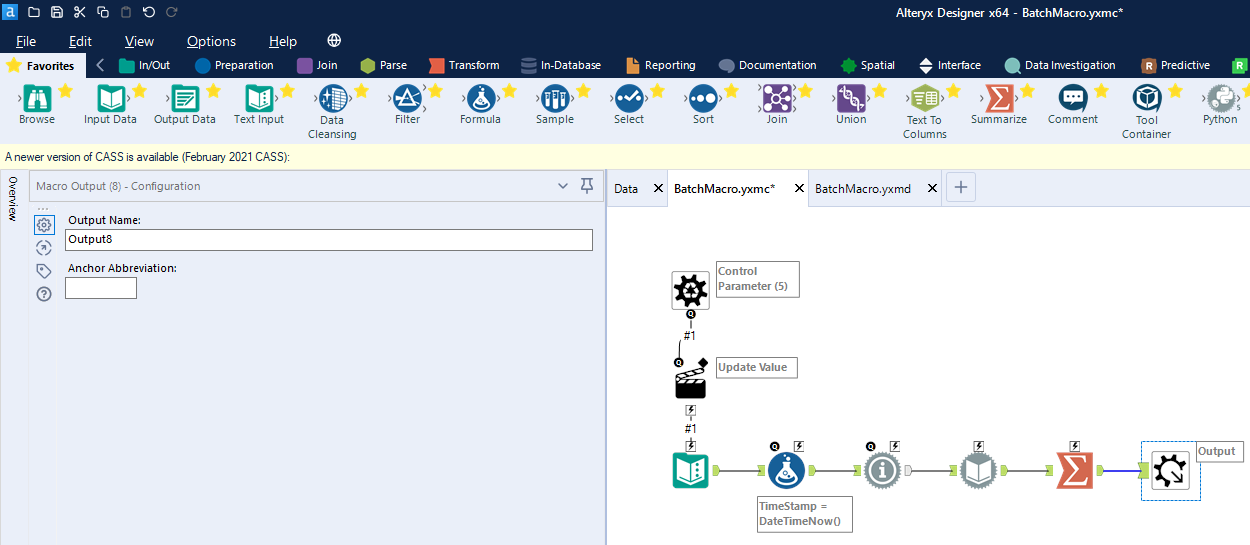Open the View menu
This screenshot has width=1250, height=545.
(139, 41)
